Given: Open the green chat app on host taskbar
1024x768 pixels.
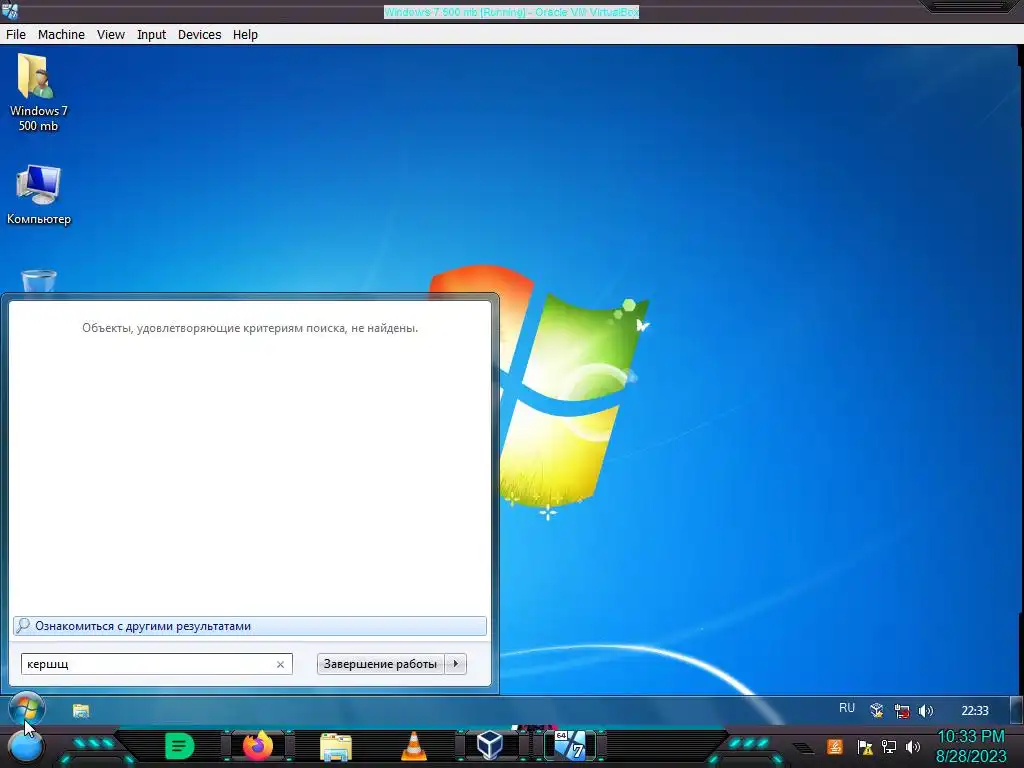Looking at the screenshot, I should [180, 746].
